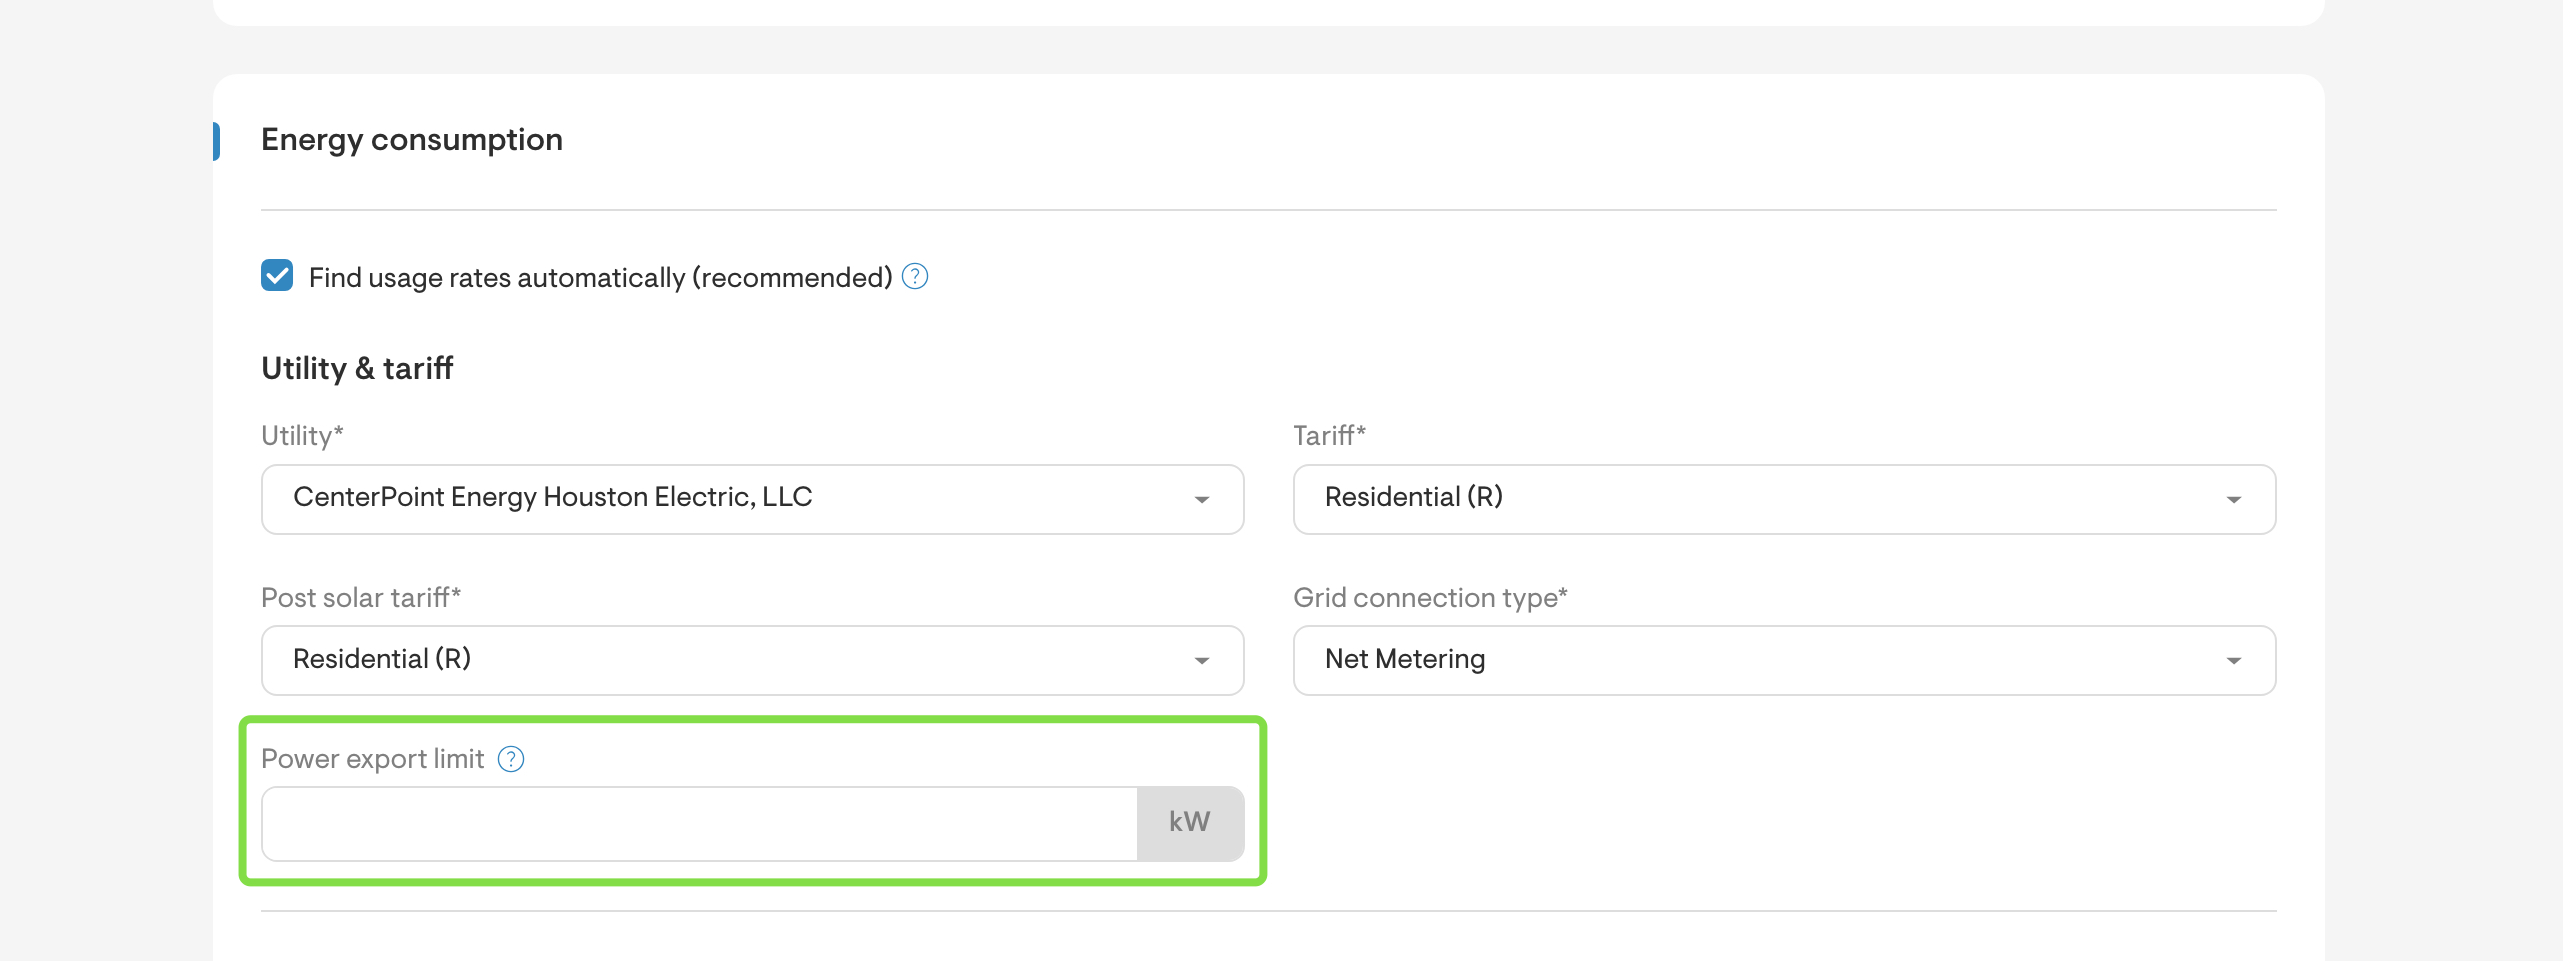Click the Energy consumption section heading

(x=411, y=140)
